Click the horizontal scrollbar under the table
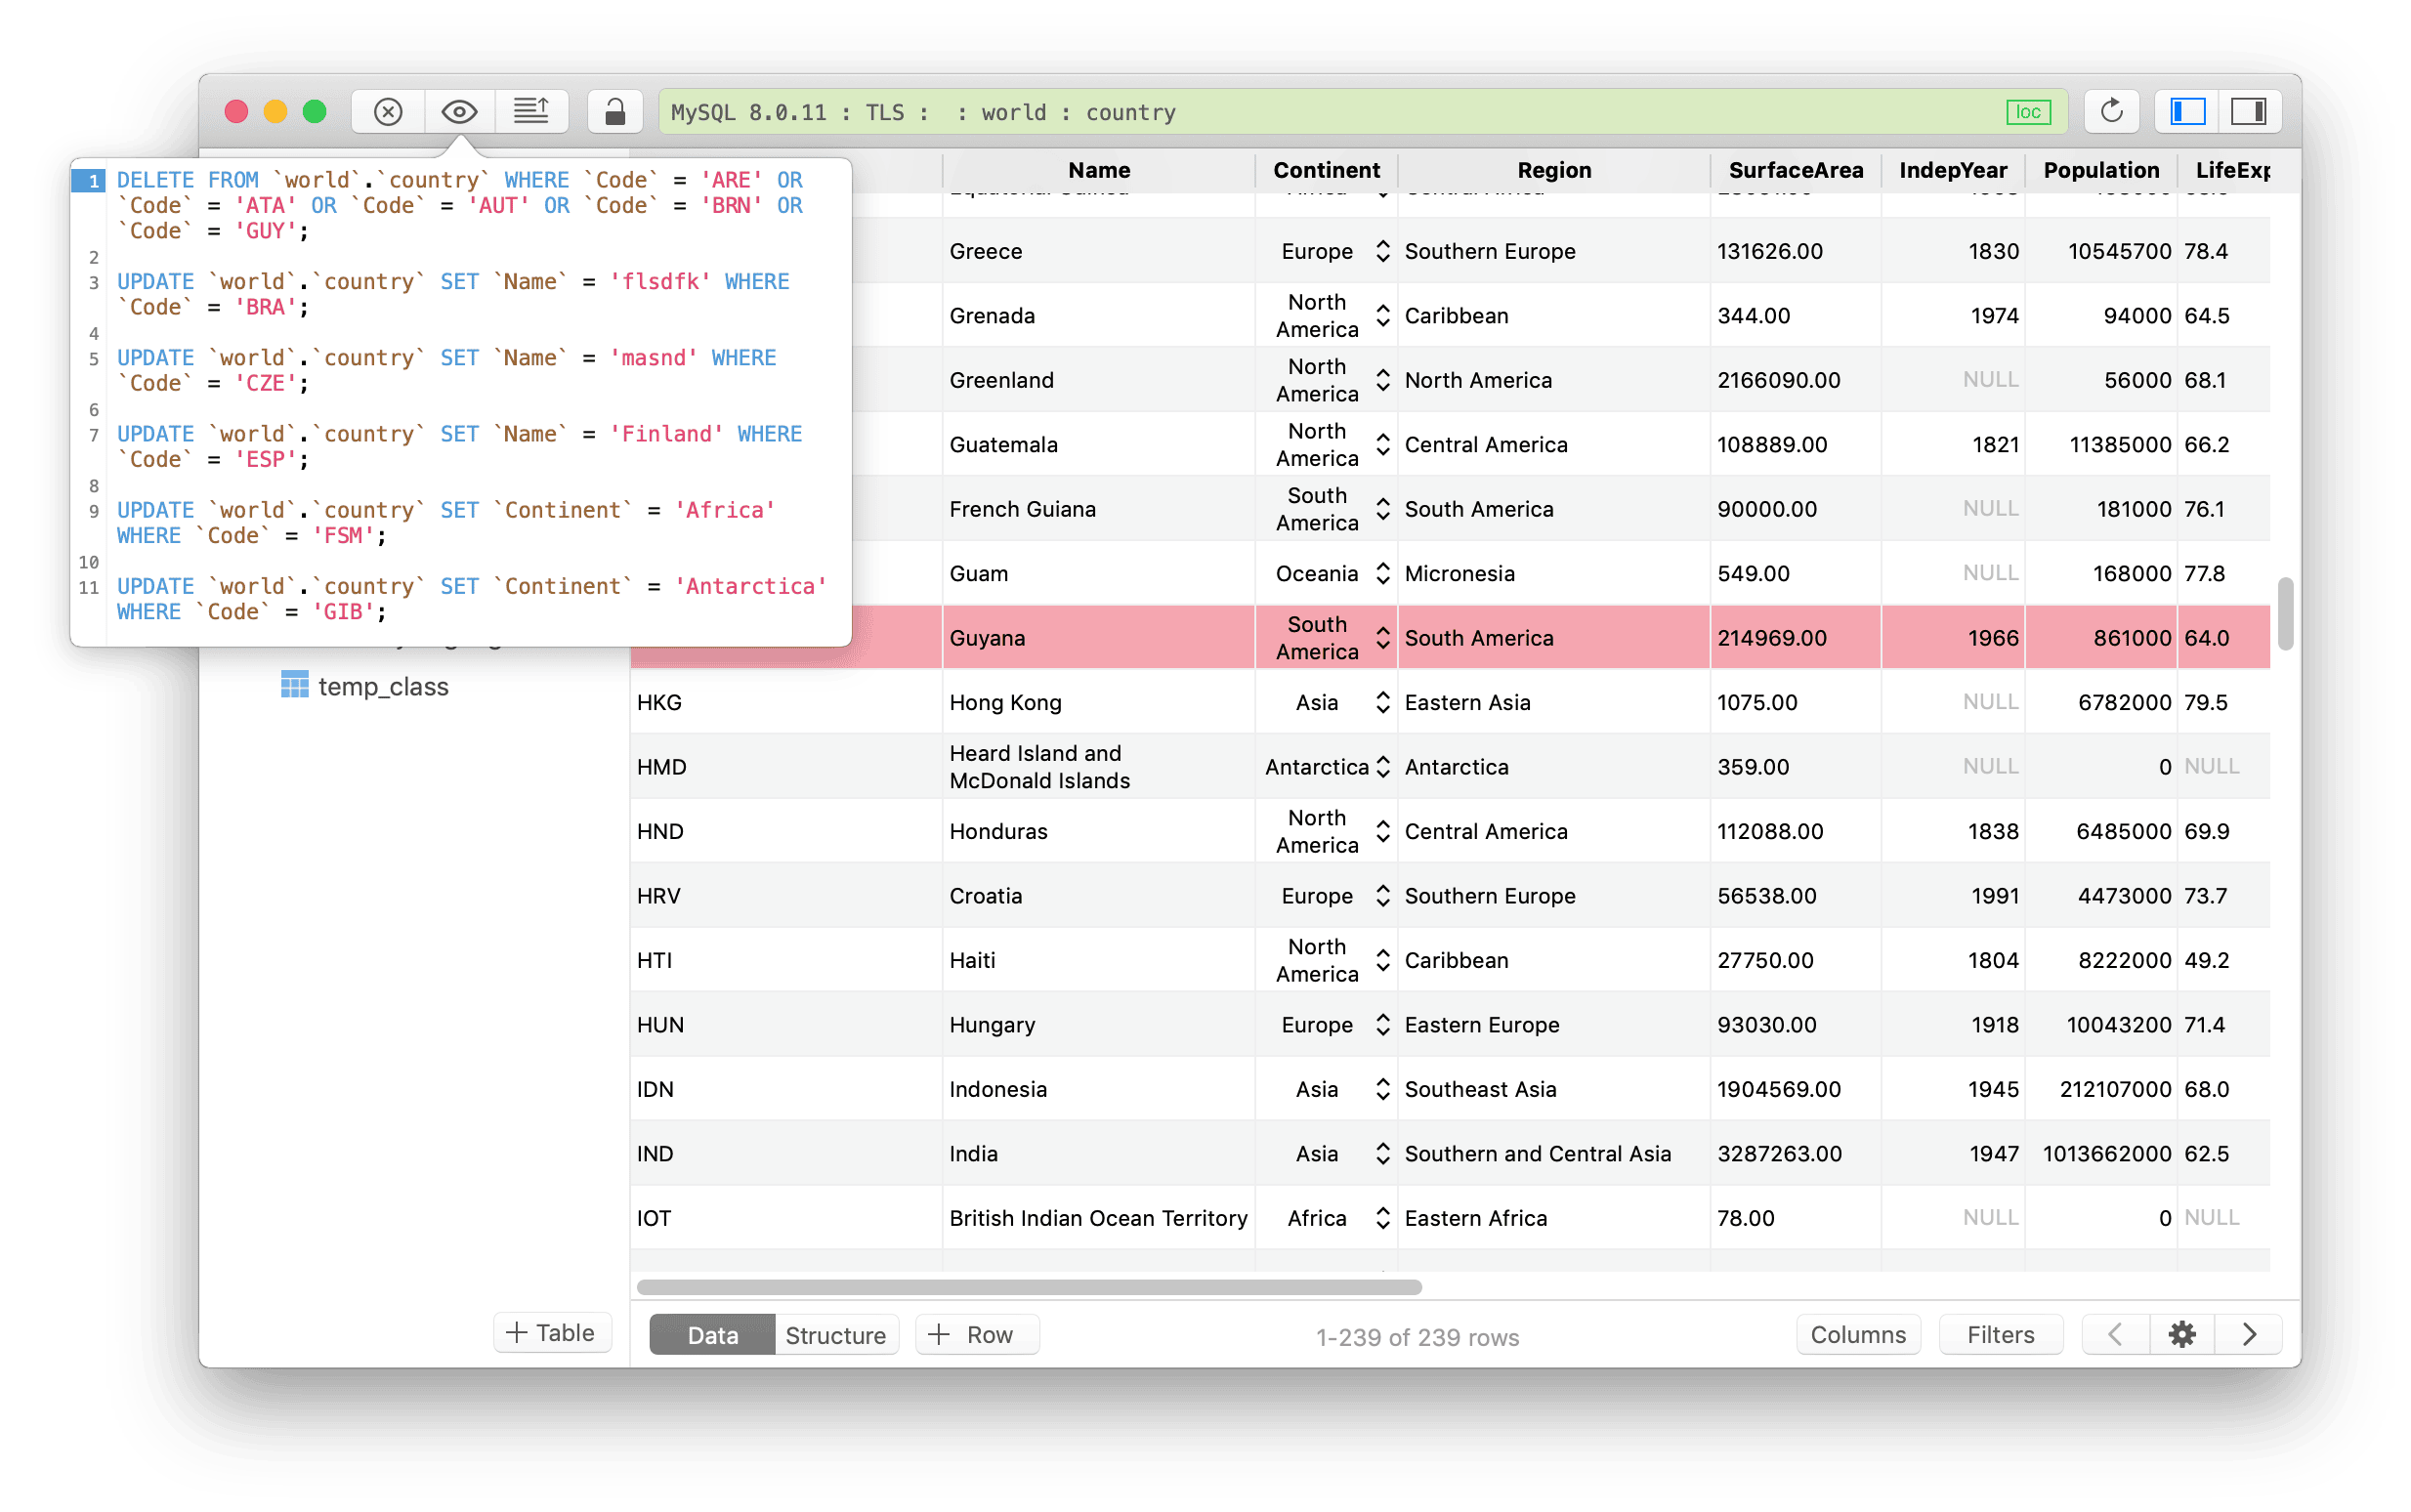 [1029, 1287]
